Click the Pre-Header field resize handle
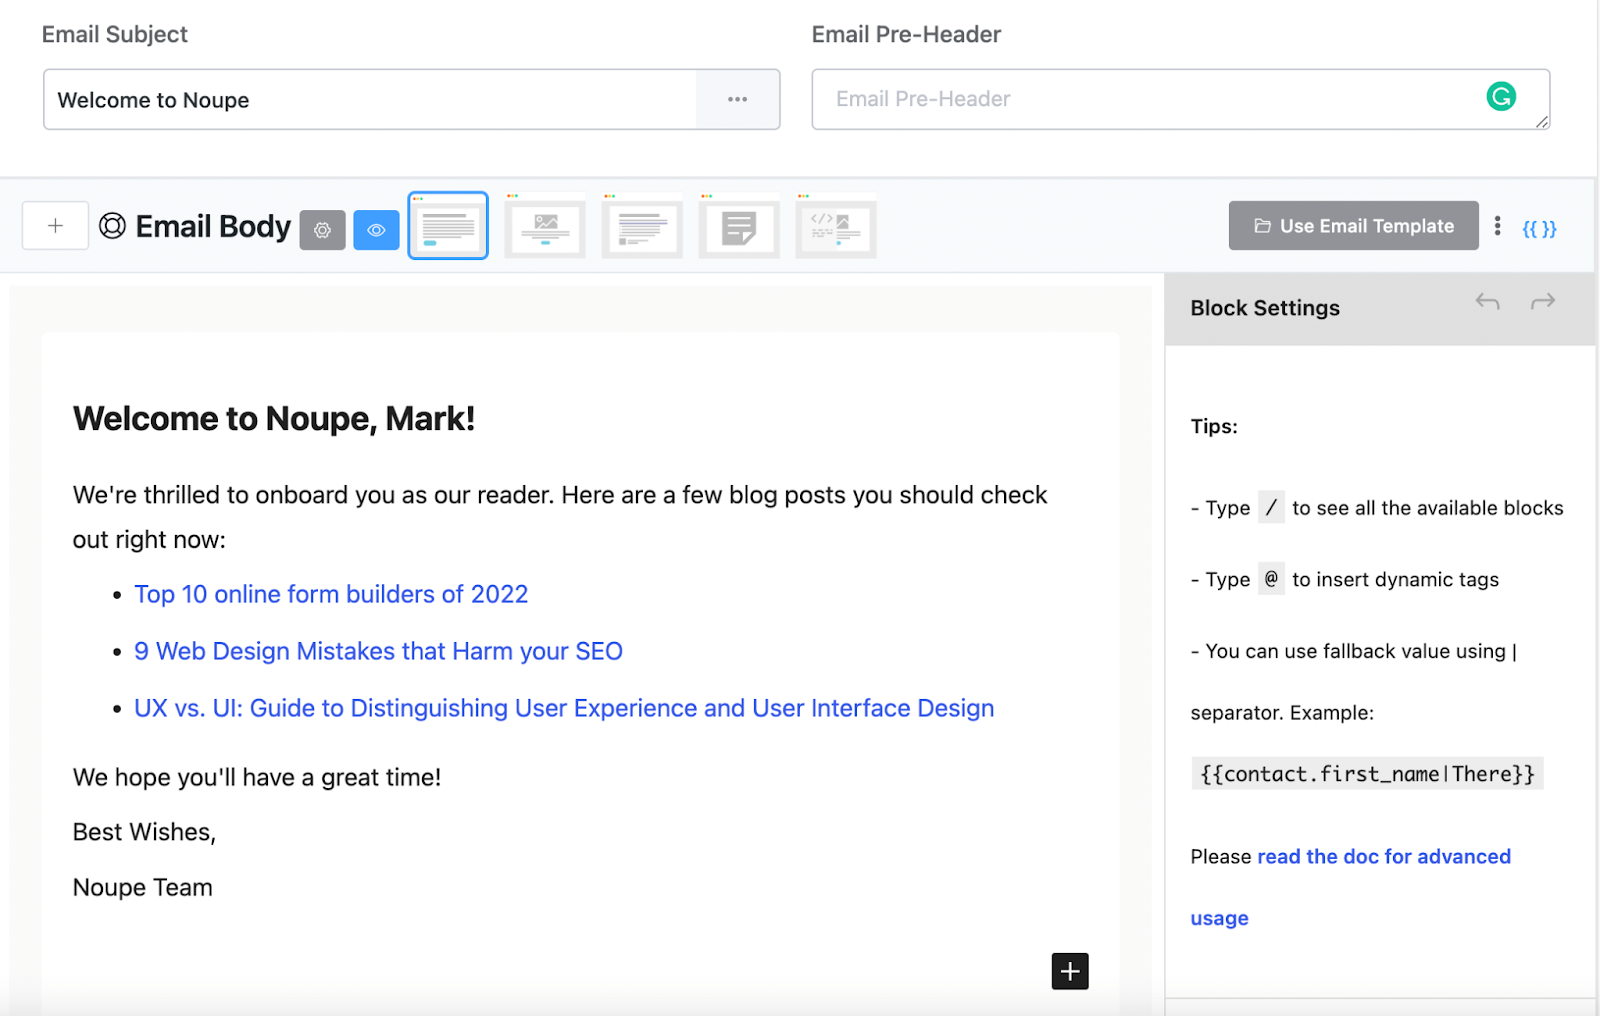Screen dimensions: 1600x1016 [1542, 122]
